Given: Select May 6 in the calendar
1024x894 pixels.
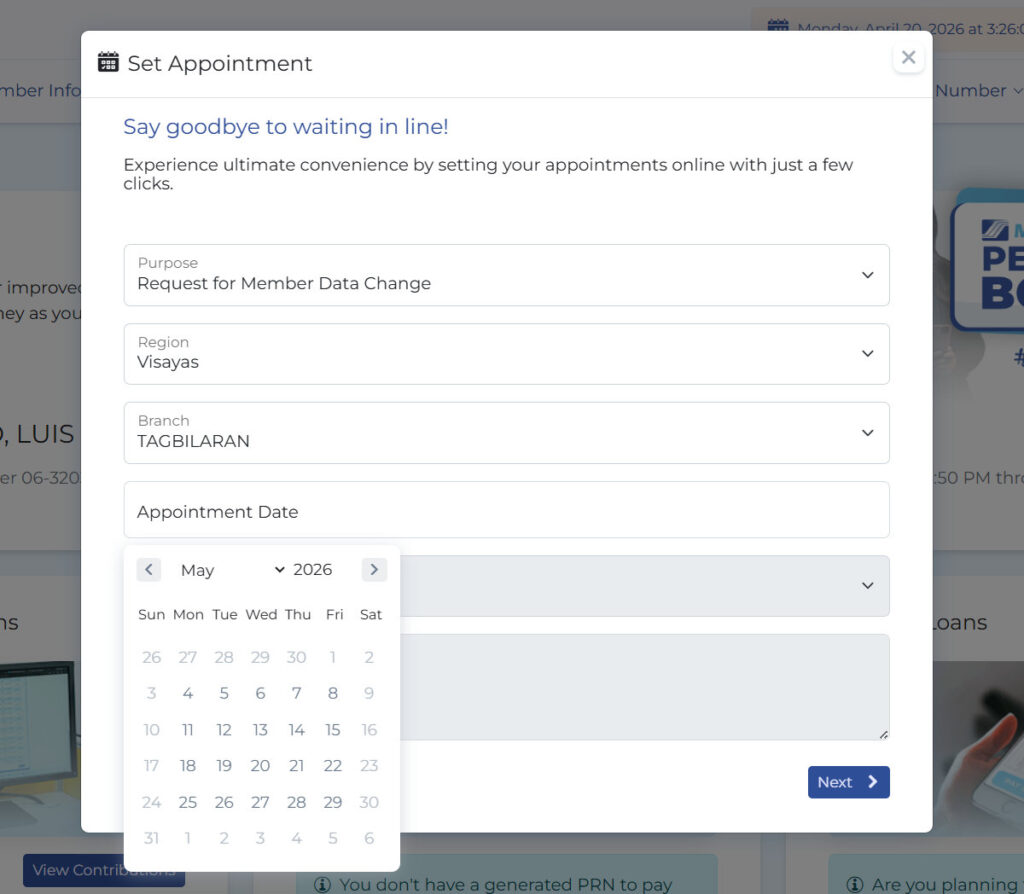Looking at the screenshot, I should pyautogui.click(x=260, y=694).
